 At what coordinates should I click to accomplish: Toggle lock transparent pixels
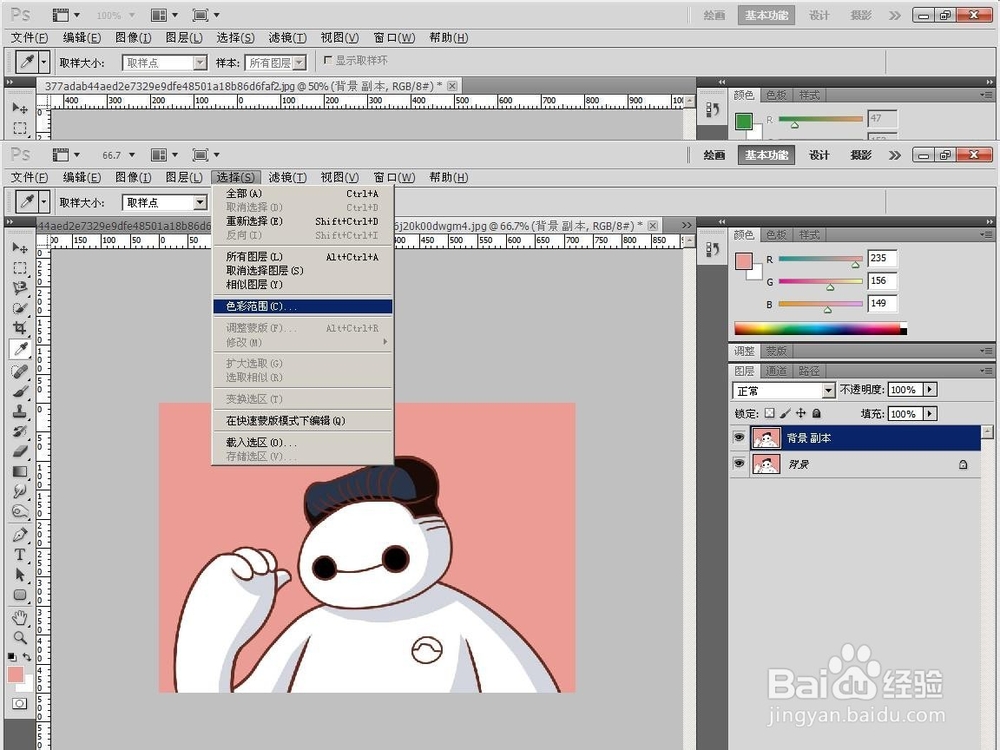(x=770, y=413)
